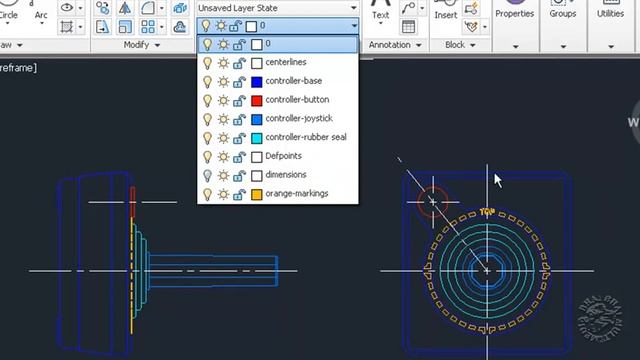The image size is (640, 360).
Task: Open the Ellipse tool dropdown arrow
Action: [80, 8]
